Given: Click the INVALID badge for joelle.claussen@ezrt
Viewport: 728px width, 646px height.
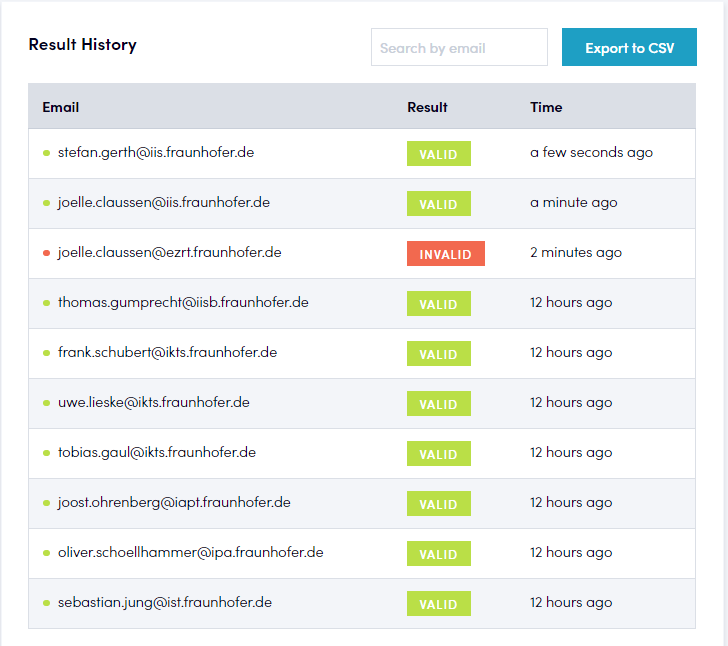Looking at the screenshot, I should [x=445, y=254].
